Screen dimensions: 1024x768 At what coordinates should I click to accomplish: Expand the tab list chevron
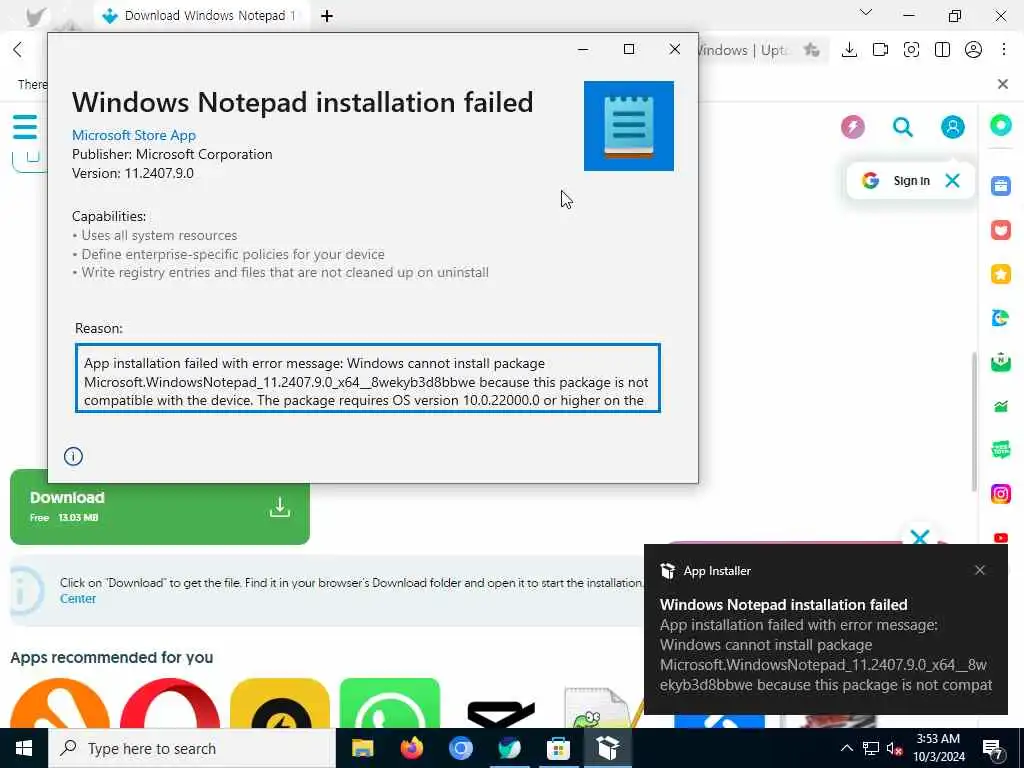(866, 13)
